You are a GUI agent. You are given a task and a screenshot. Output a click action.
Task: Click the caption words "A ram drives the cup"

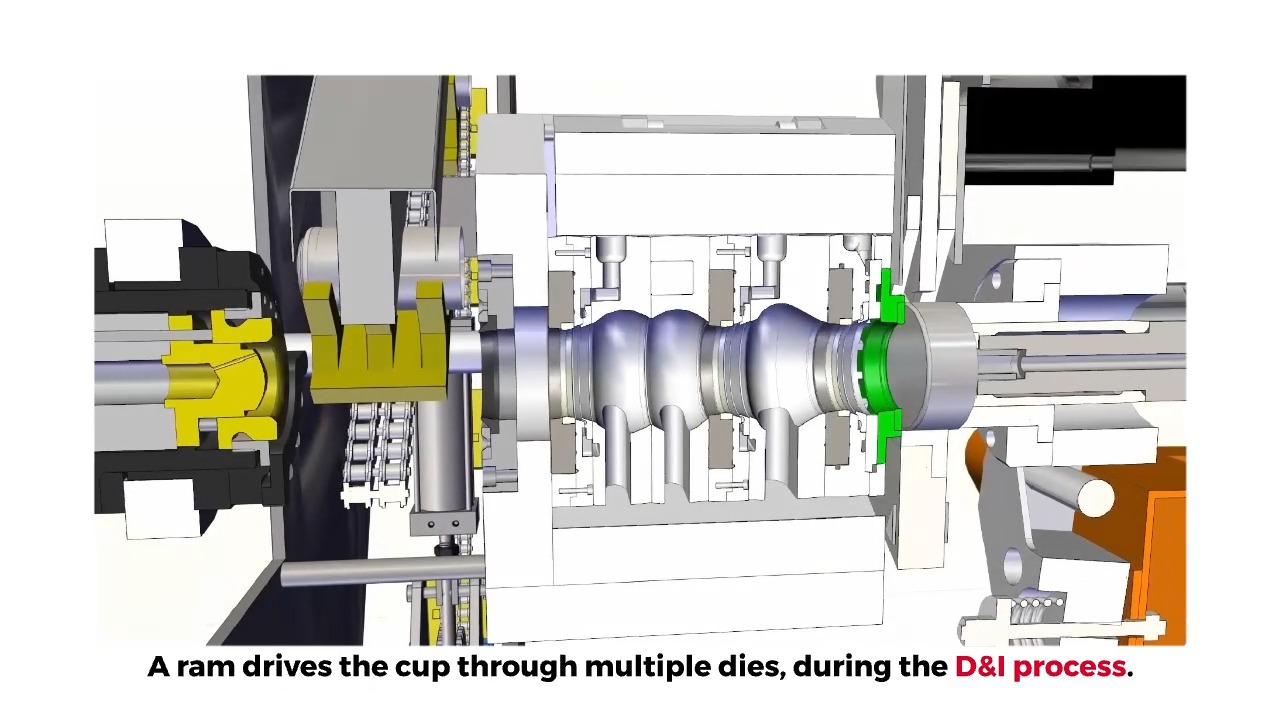tap(299, 667)
